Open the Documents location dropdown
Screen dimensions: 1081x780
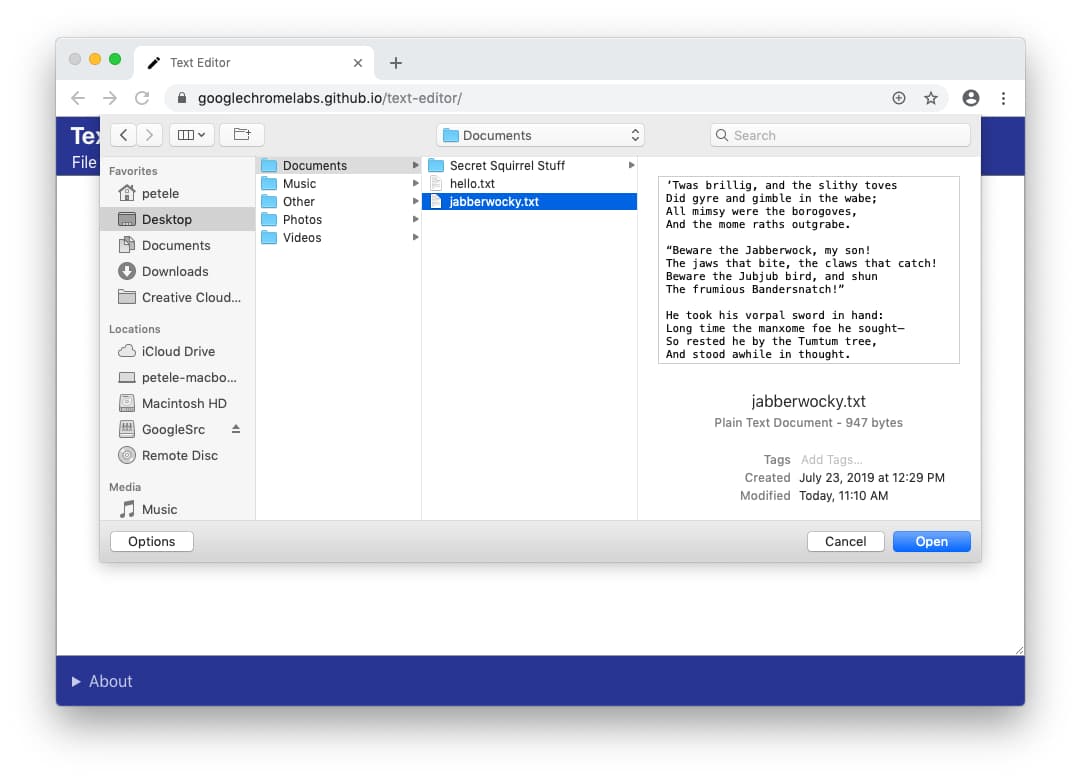click(x=540, y=134)
